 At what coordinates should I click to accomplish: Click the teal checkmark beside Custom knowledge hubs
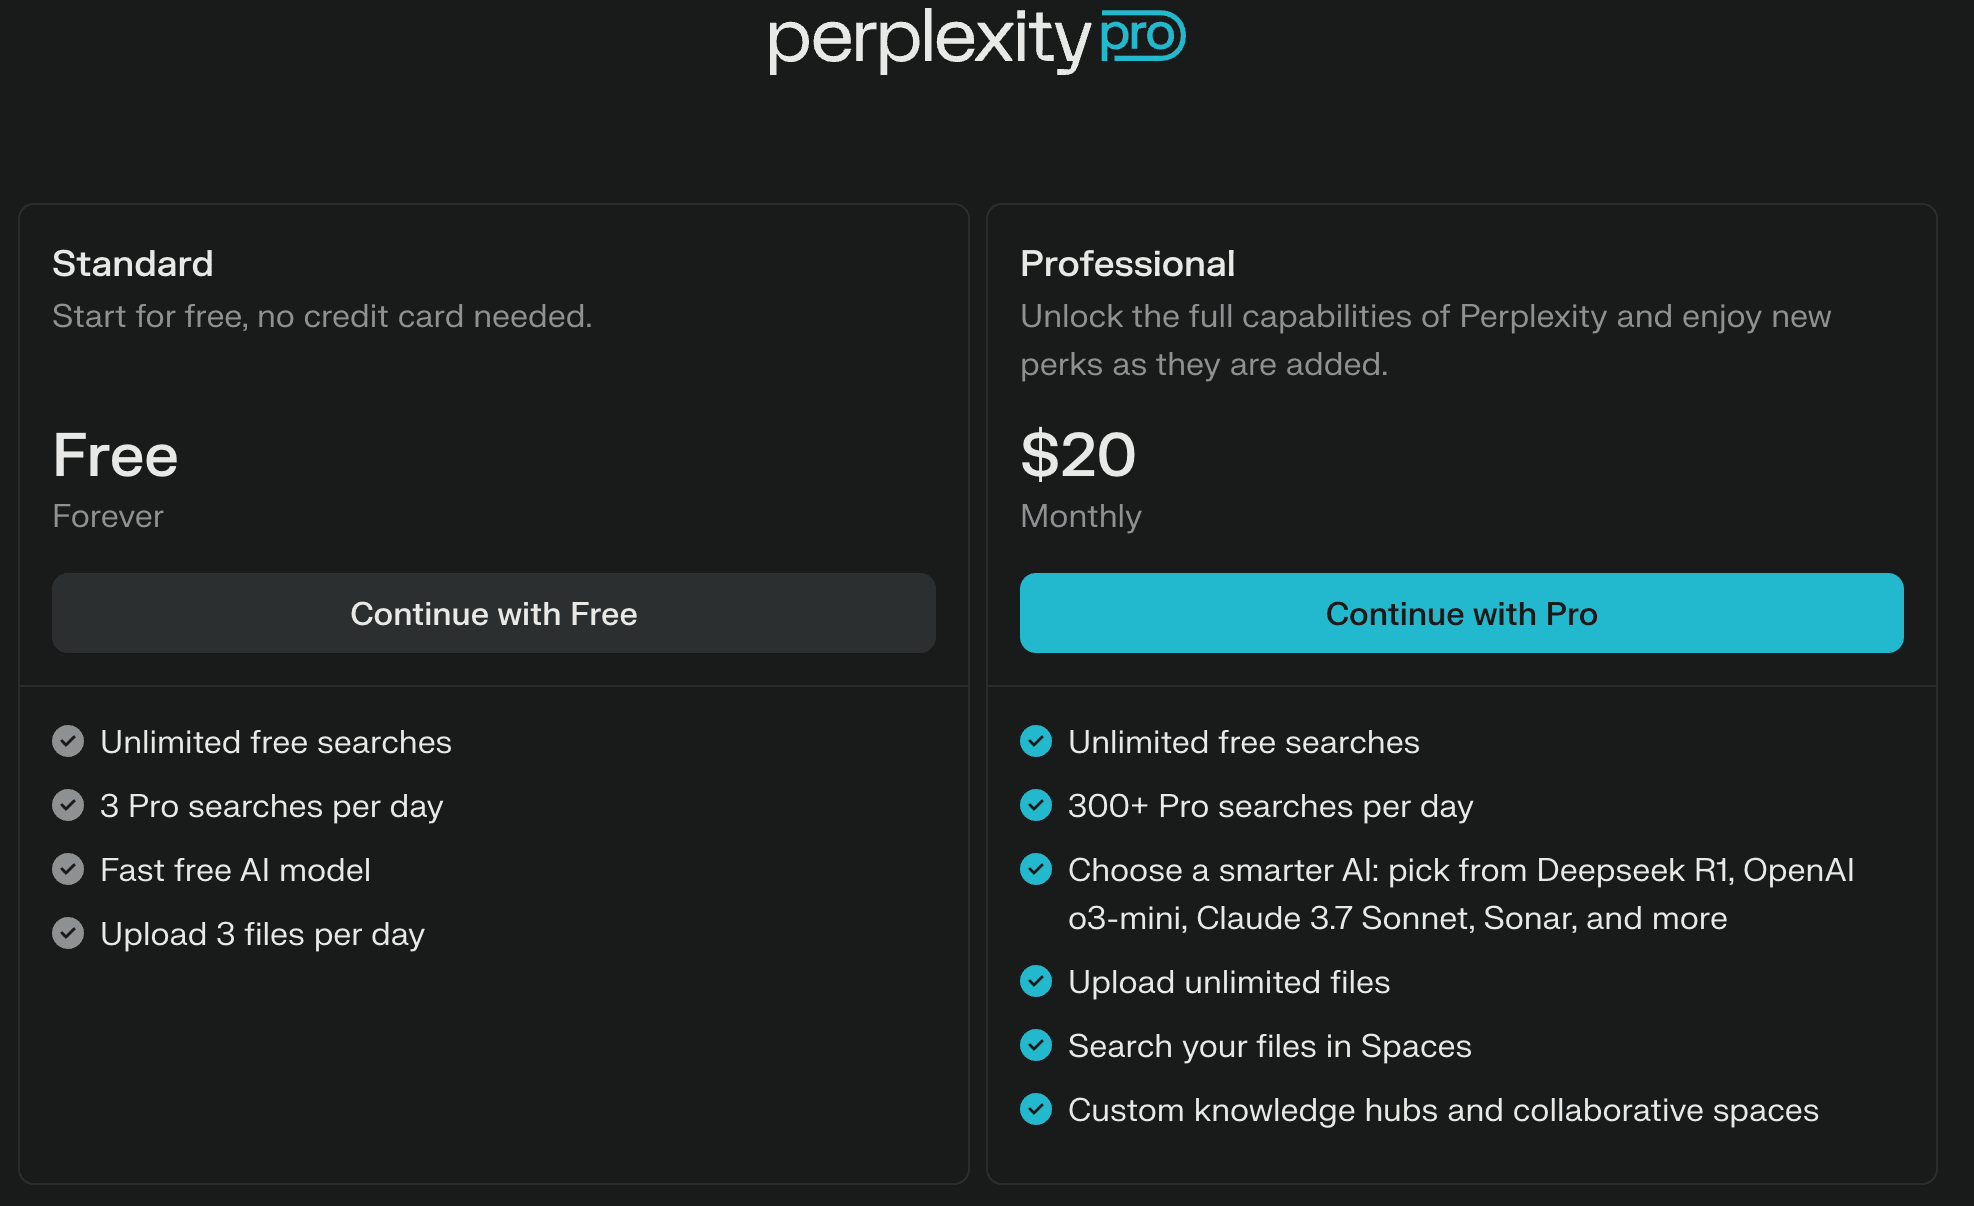[x=1036, y=1110]
